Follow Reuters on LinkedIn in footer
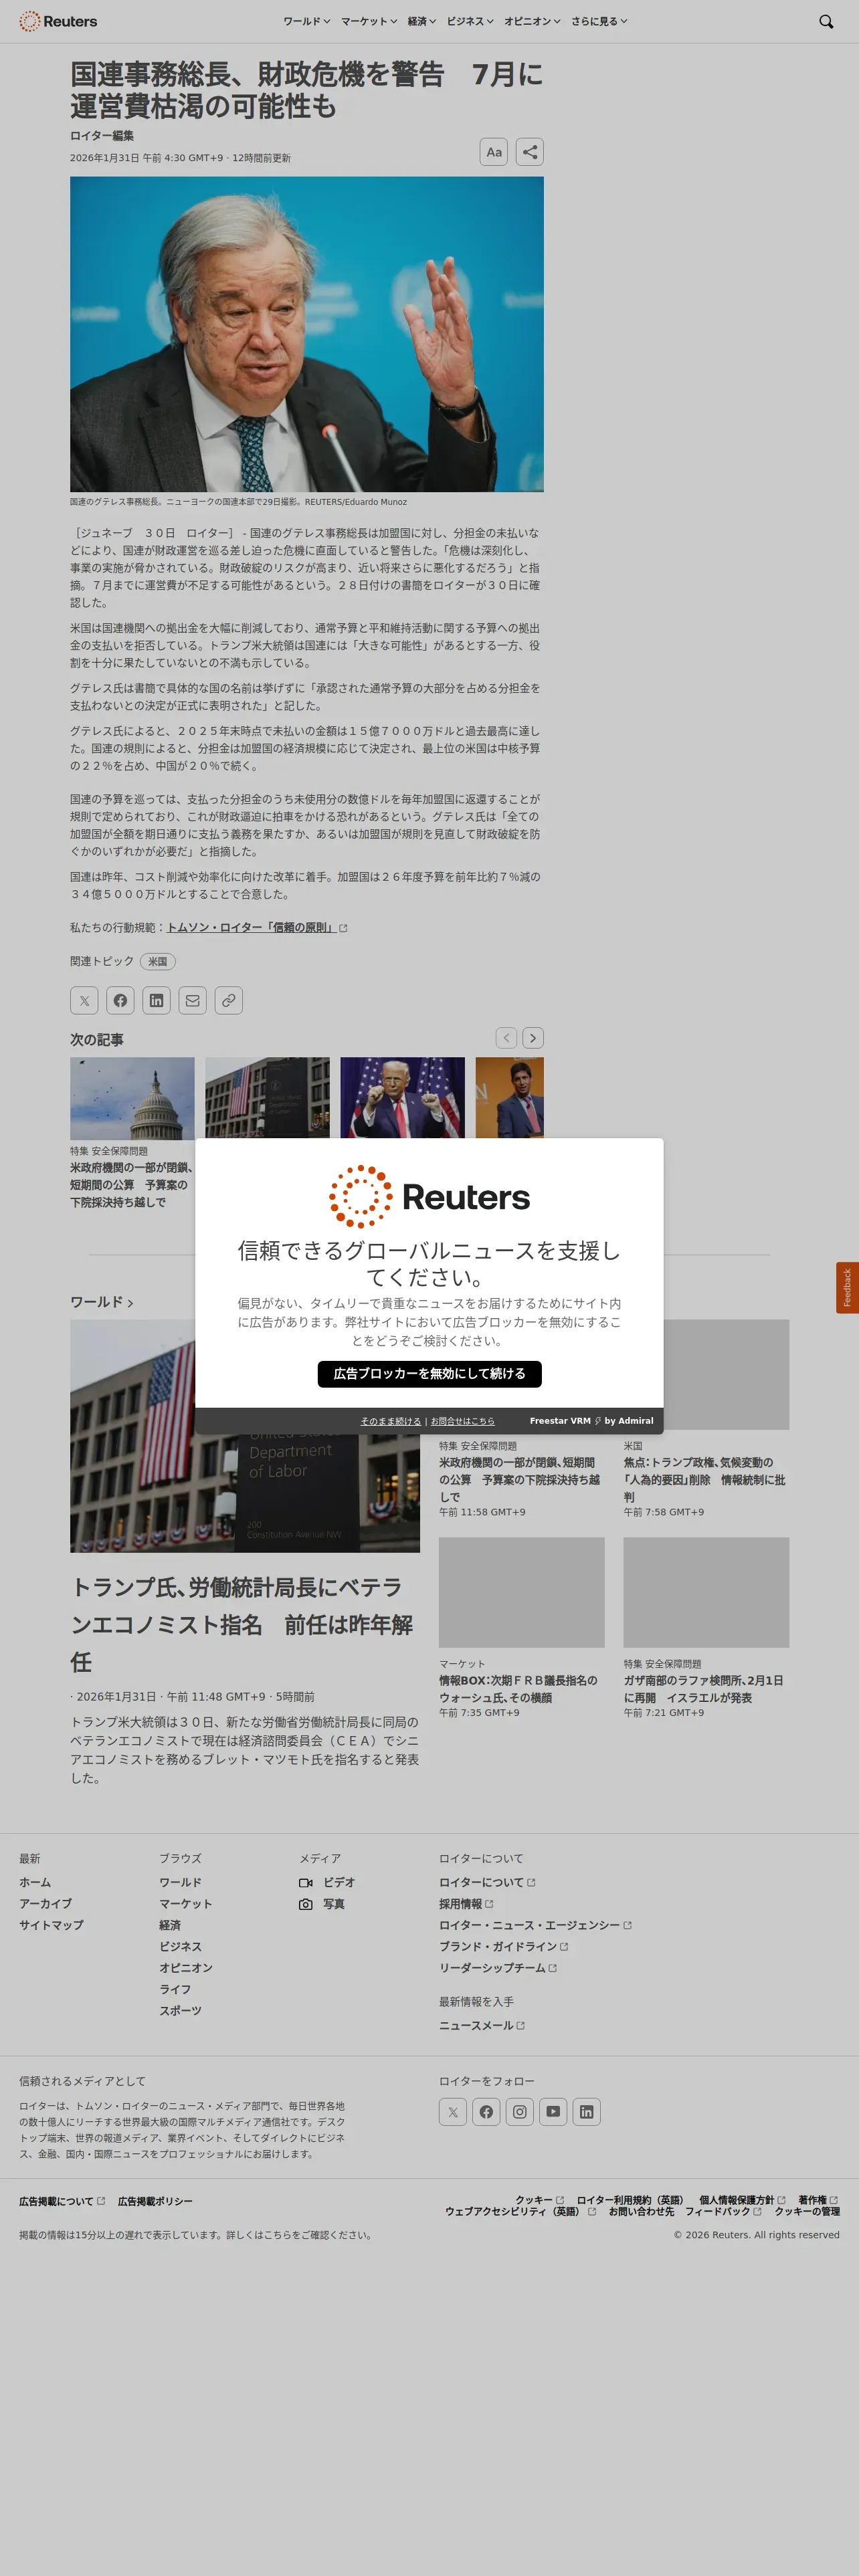 587,2112
